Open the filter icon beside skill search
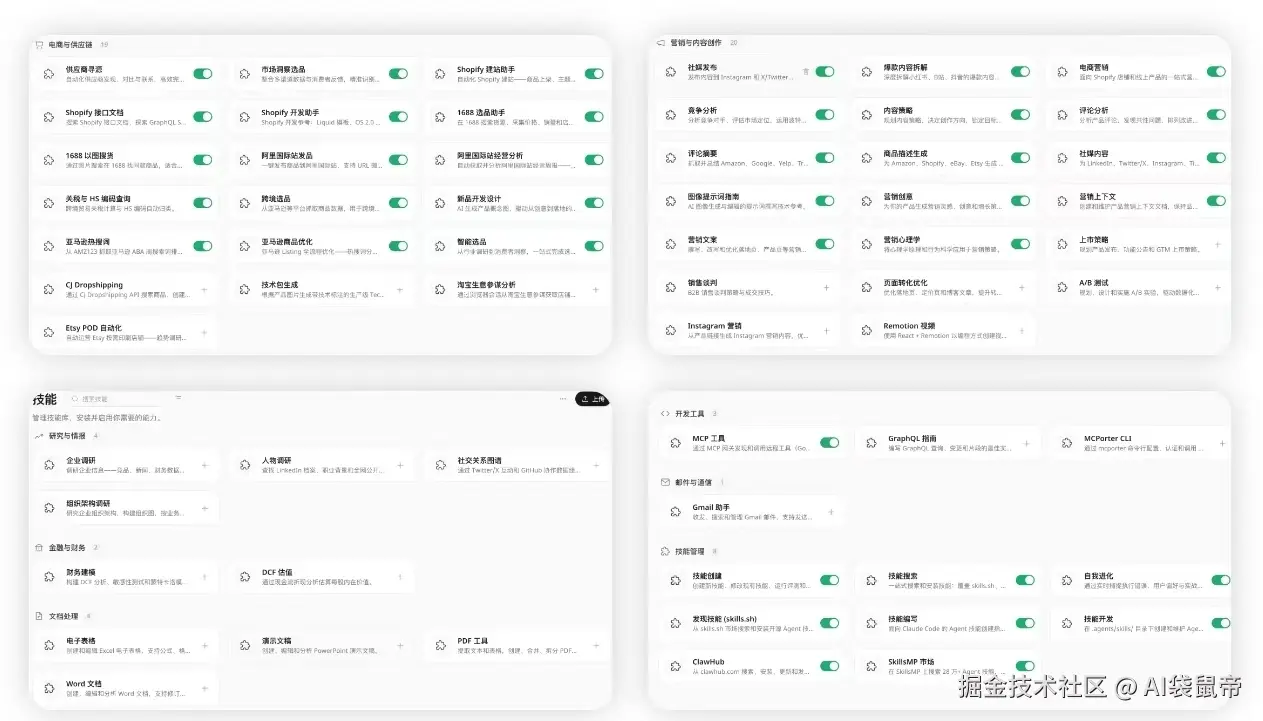Viewport: 1263px width, 721px height. (178, 398)
